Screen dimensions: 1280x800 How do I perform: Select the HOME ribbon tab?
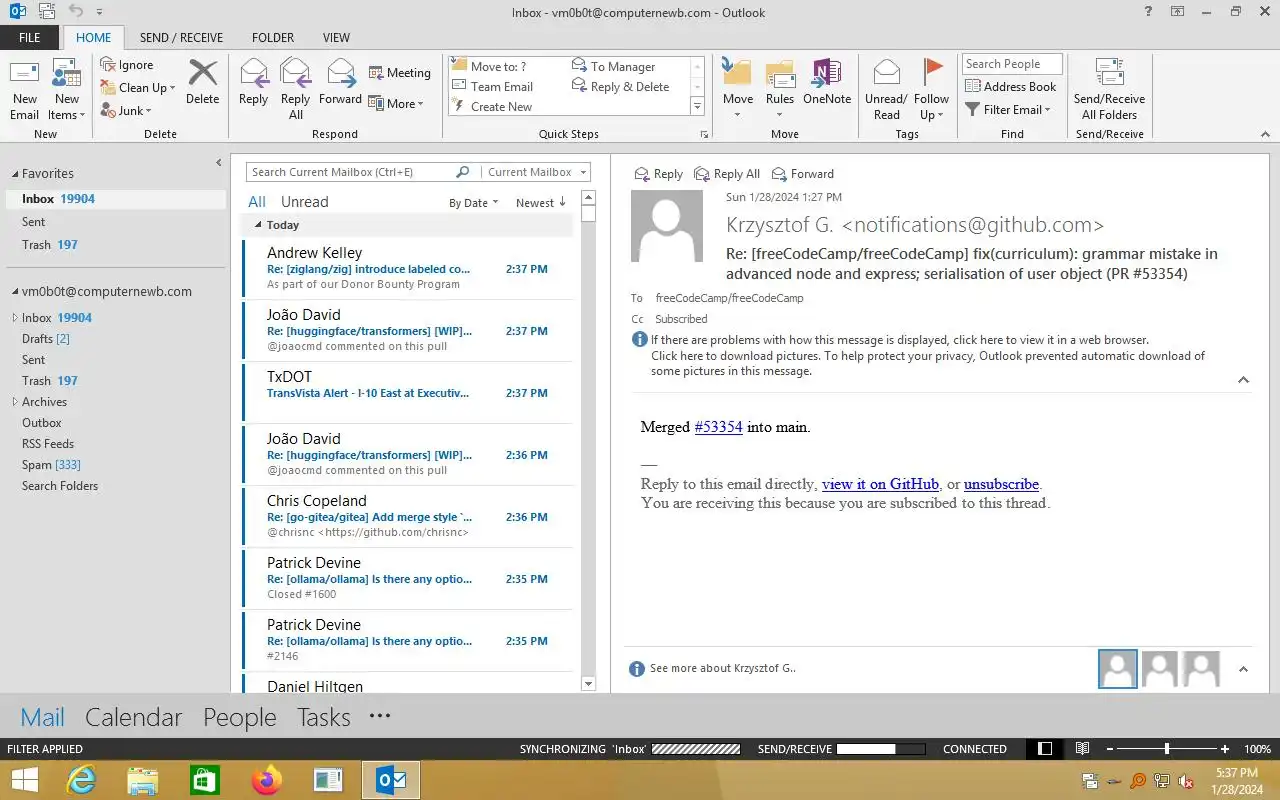94,38
